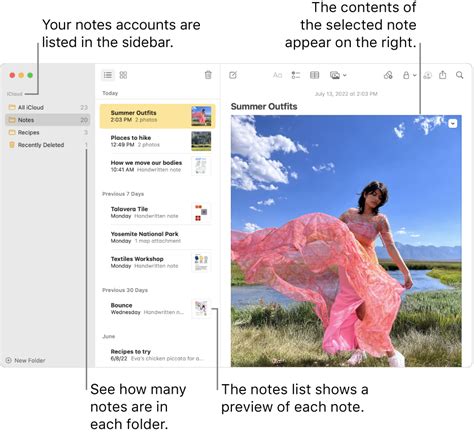Open the Yosemite National Park note

coord(158,237)
